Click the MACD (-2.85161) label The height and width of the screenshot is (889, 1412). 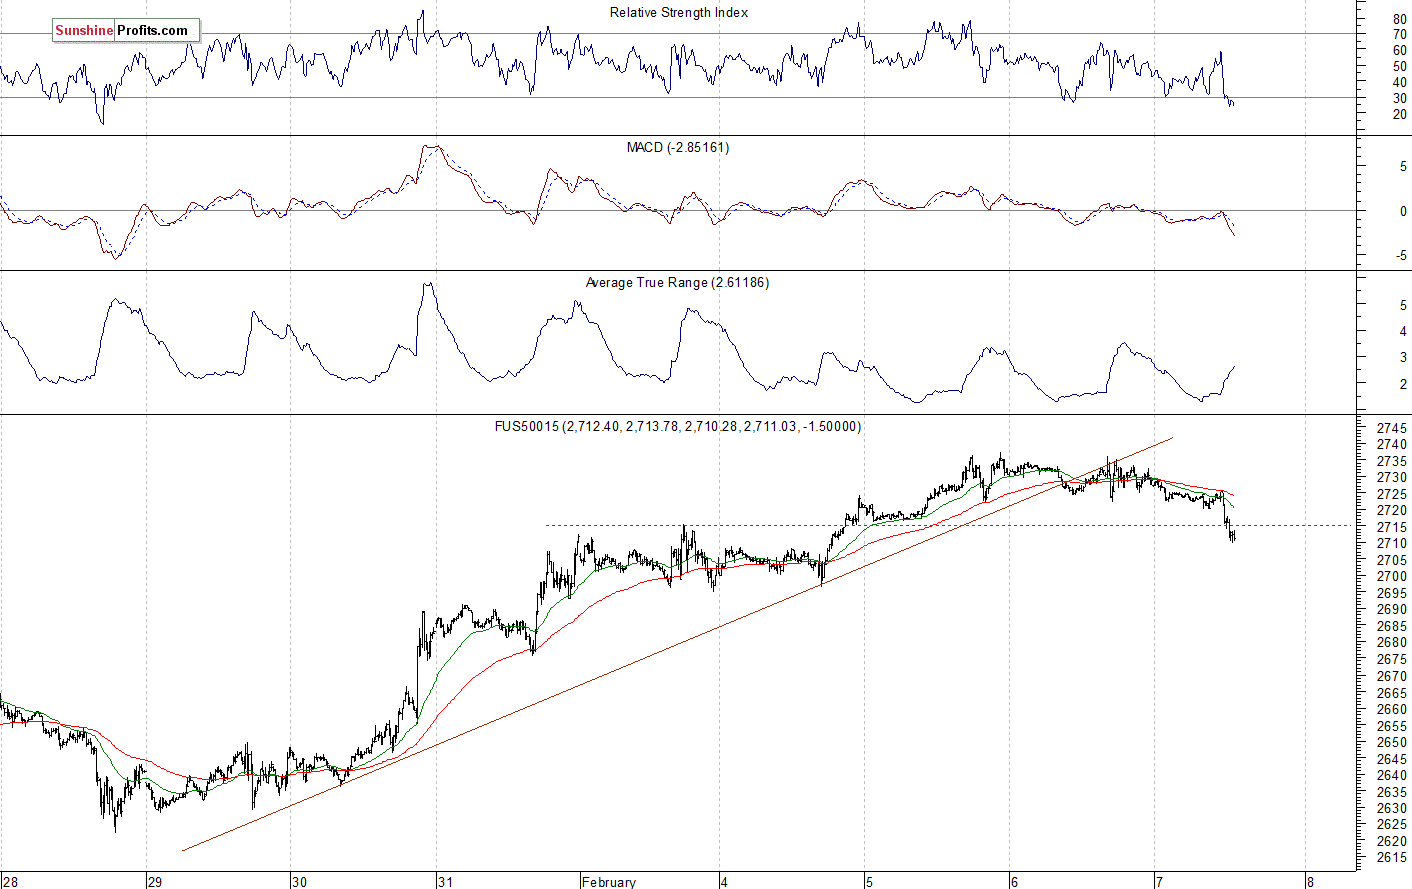tap(678, 148)
